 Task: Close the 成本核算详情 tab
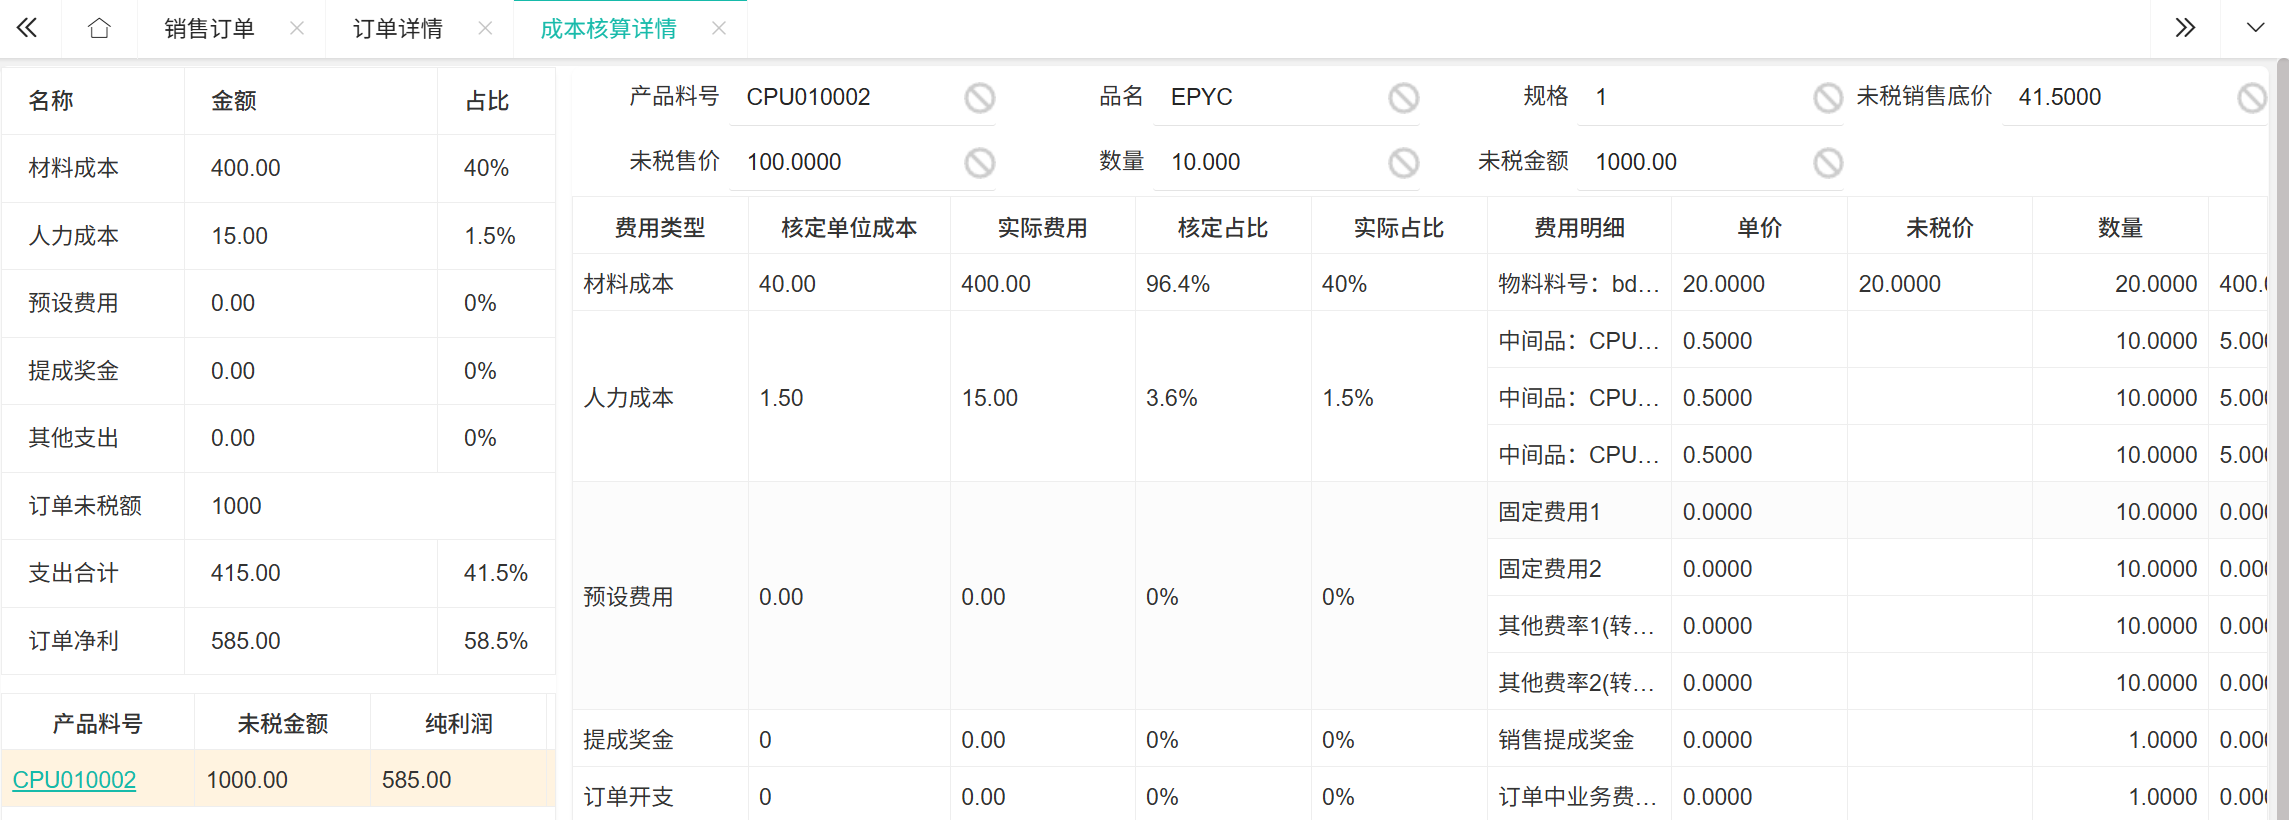point(719,29)
